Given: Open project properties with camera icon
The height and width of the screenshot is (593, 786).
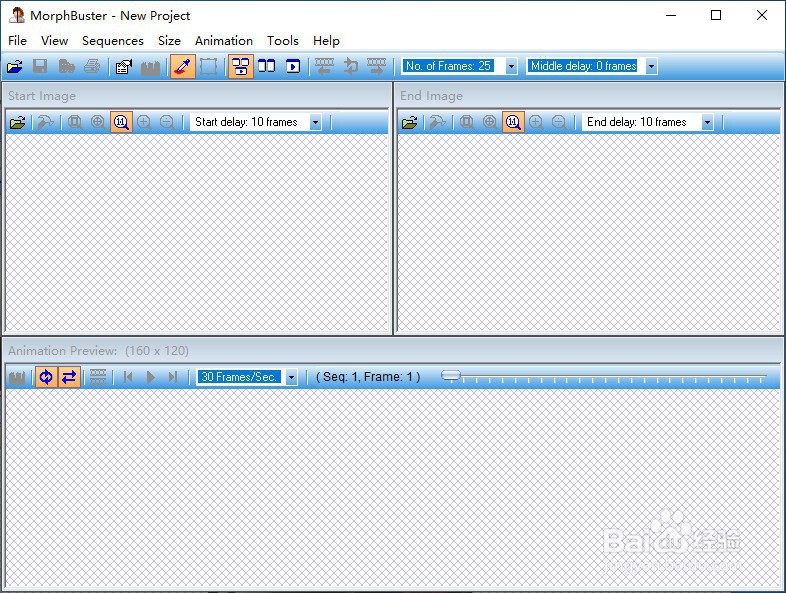Looking at the screenshot, I should point(124,66).
